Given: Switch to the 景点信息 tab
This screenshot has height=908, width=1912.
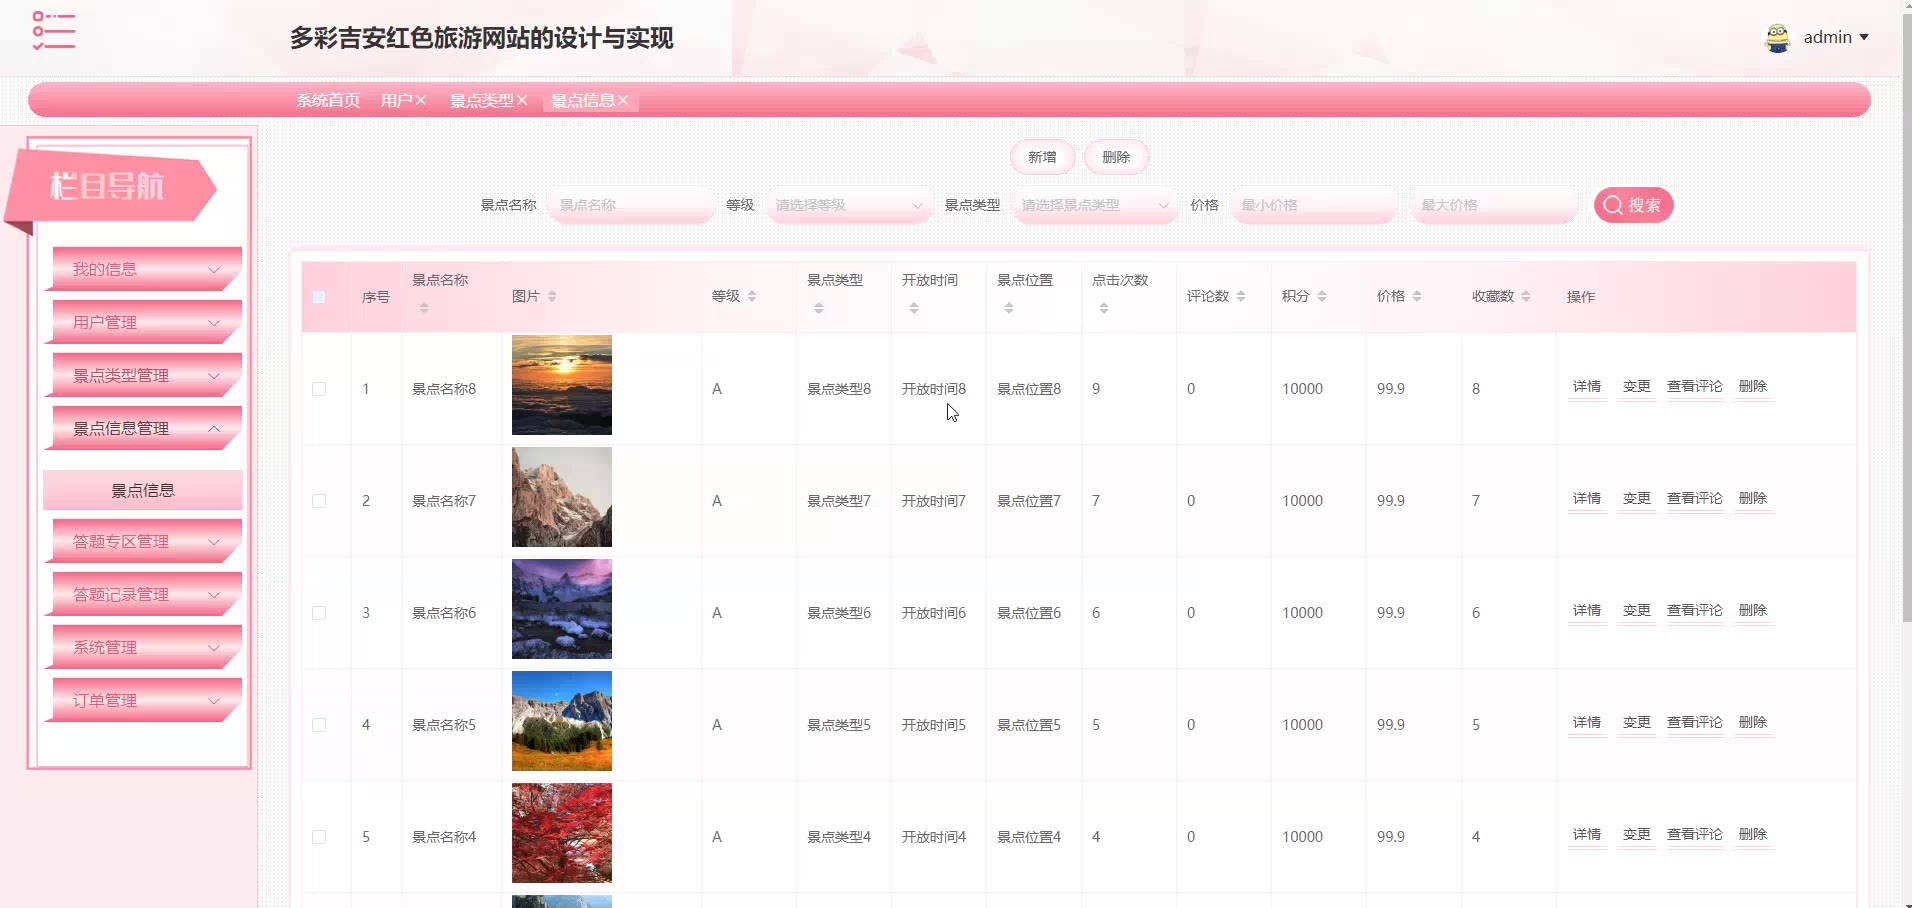Looking at the screenshot, I should coord(583,100).
